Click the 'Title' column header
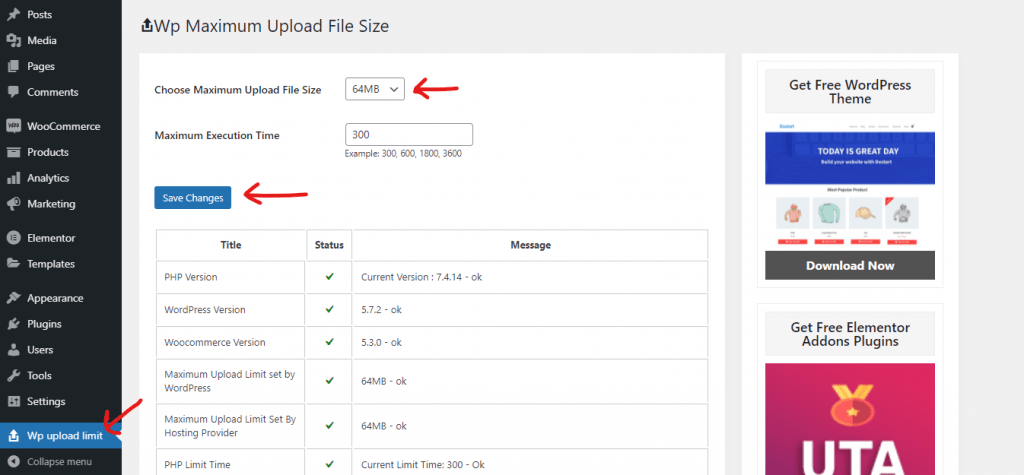 coord(231,245)
